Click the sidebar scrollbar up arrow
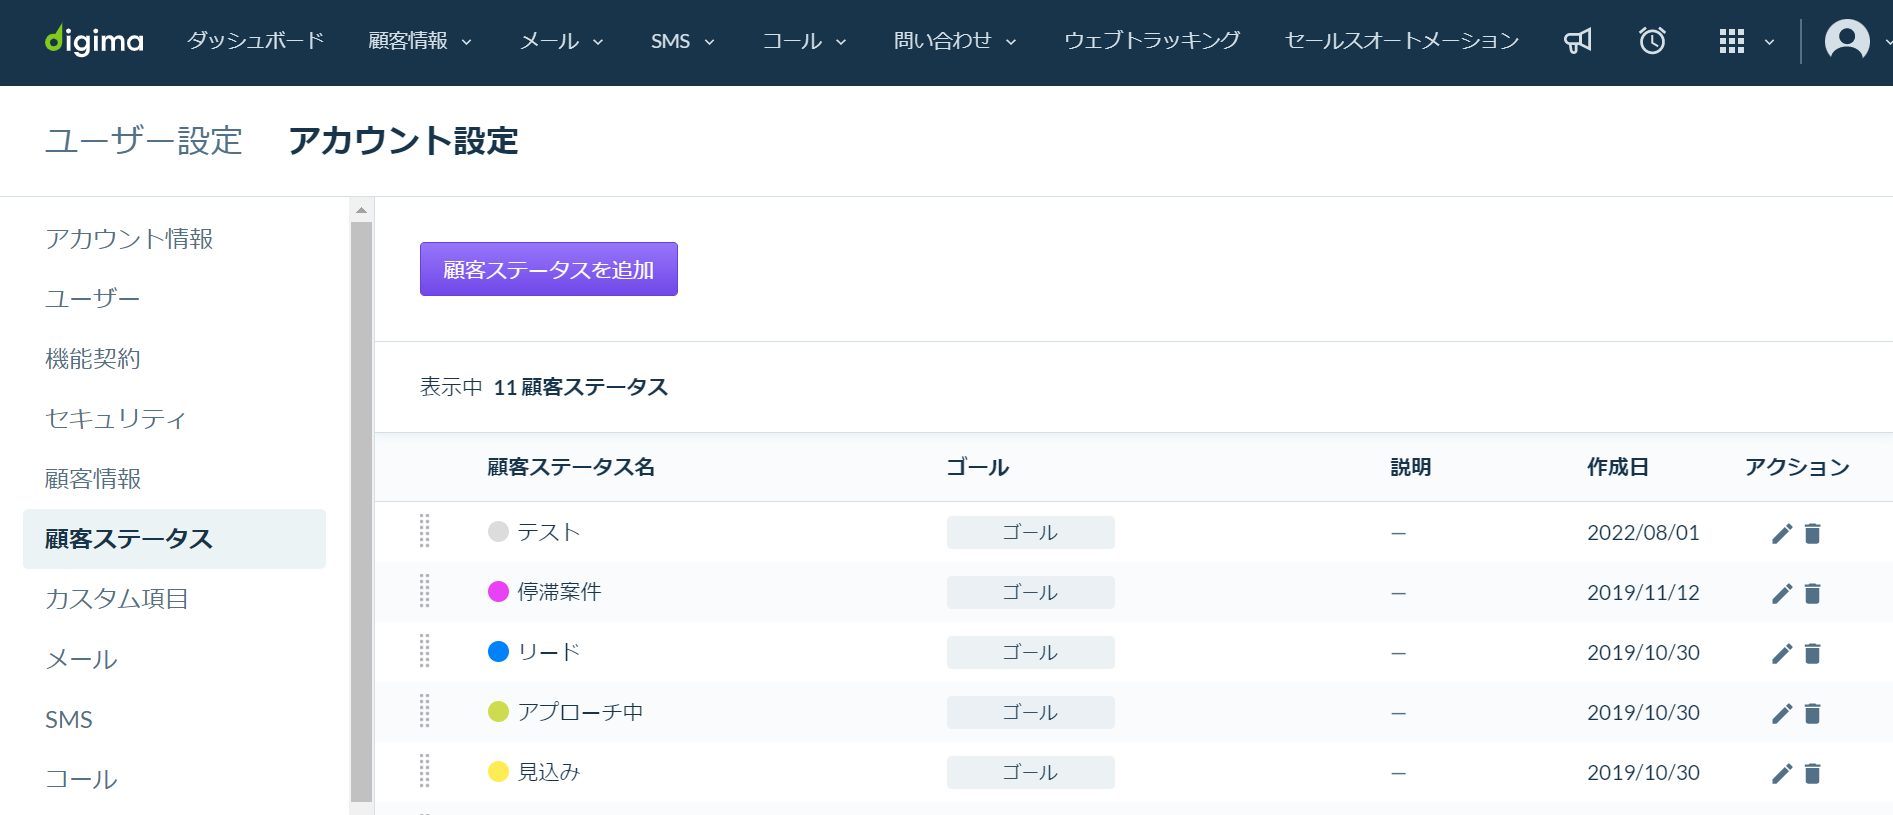 point(361,210)
